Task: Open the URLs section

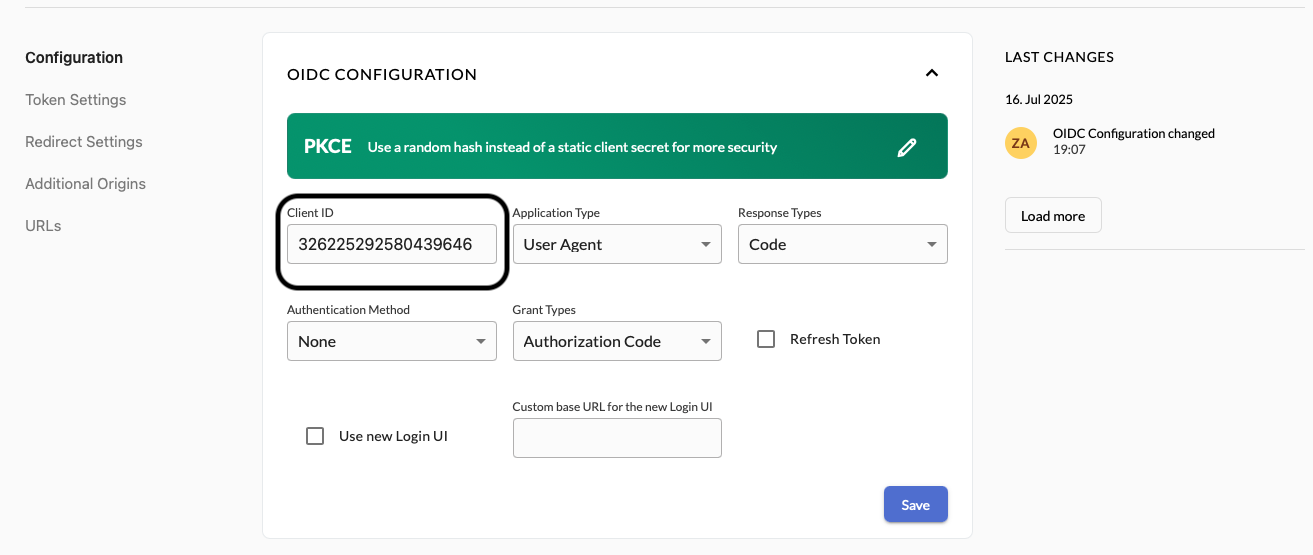Action: pos(43,226)
